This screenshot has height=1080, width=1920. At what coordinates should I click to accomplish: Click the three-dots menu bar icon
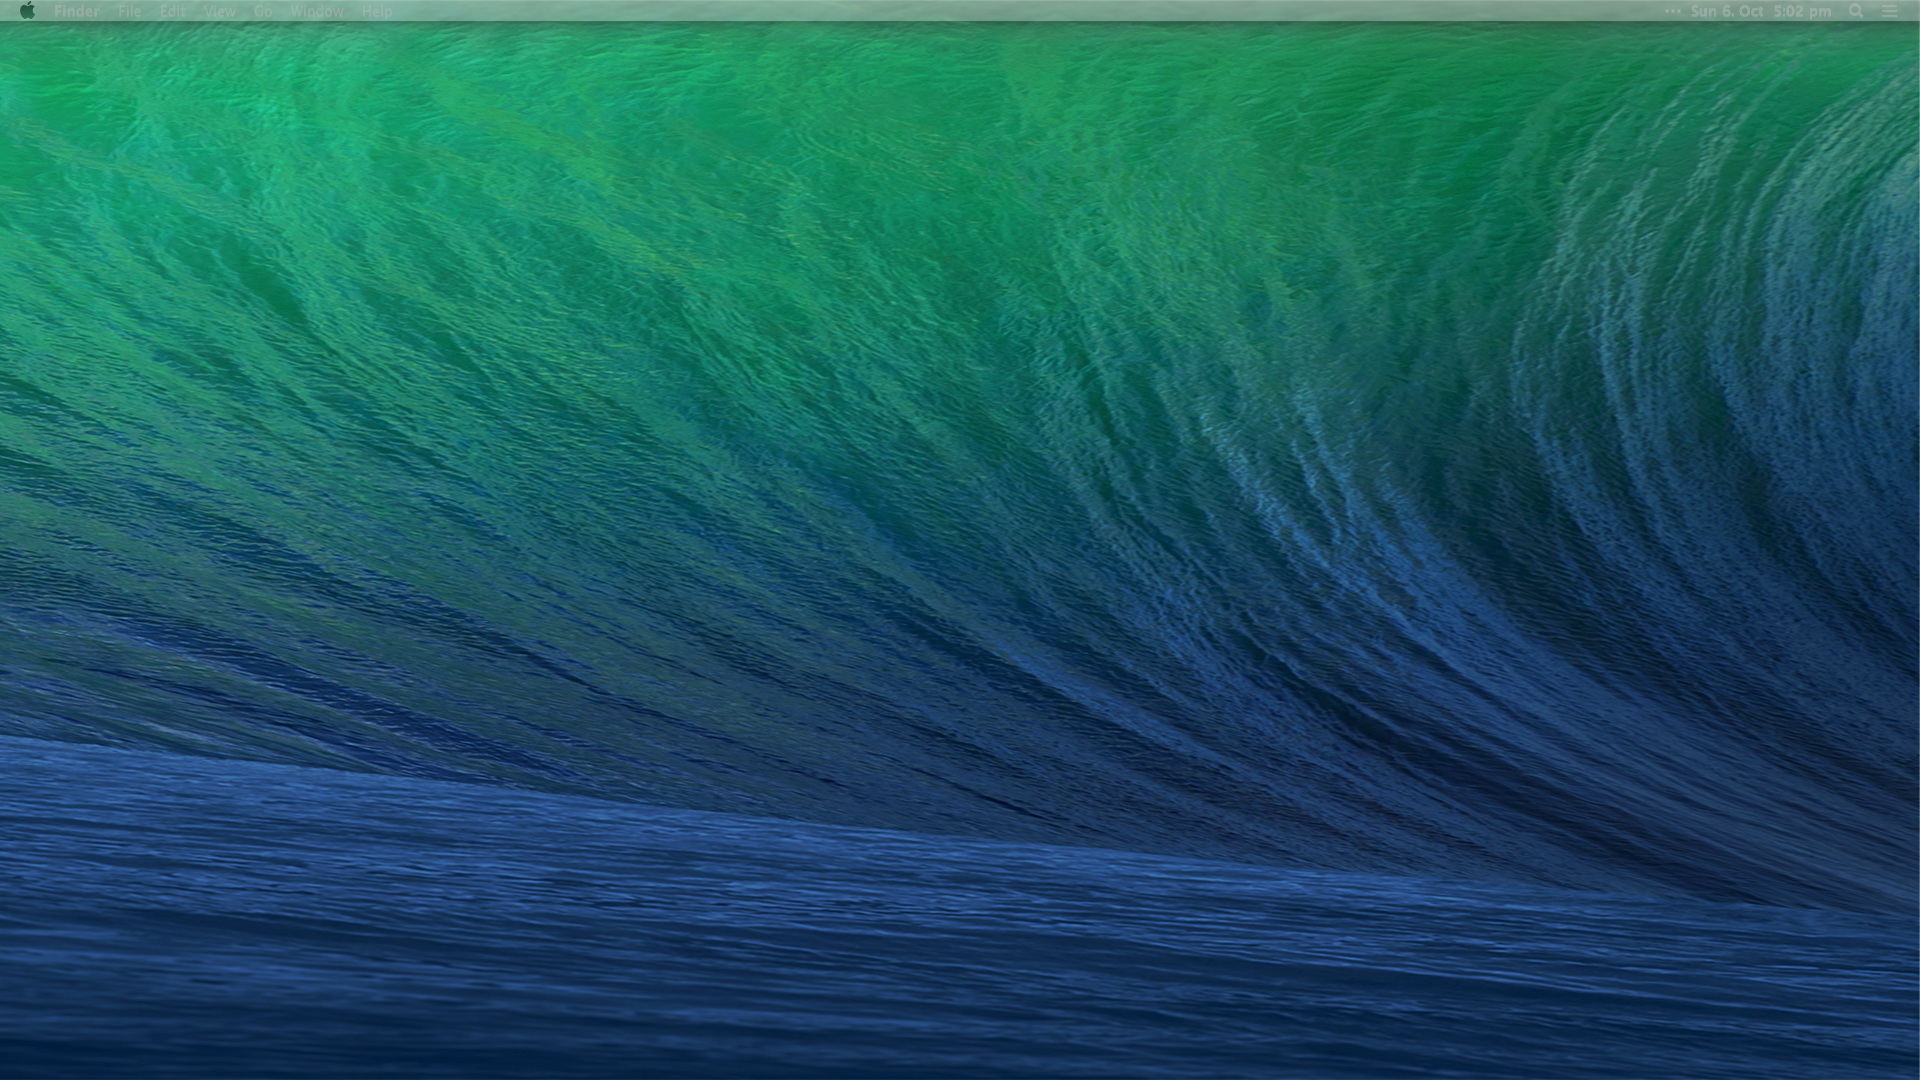coord(1672,11)
